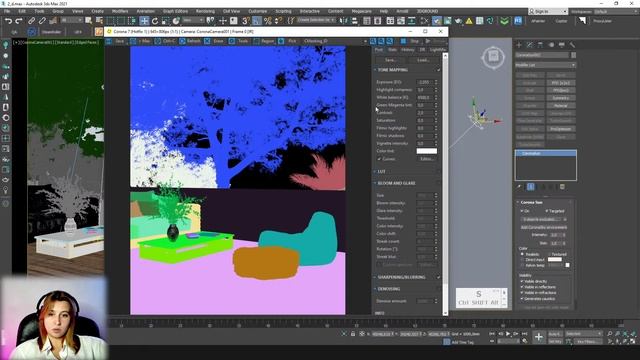The height and width of the screenshot is (360, 640).
Task: Collapse the Bloom and Glare section
Action: [x=375, y=183]
